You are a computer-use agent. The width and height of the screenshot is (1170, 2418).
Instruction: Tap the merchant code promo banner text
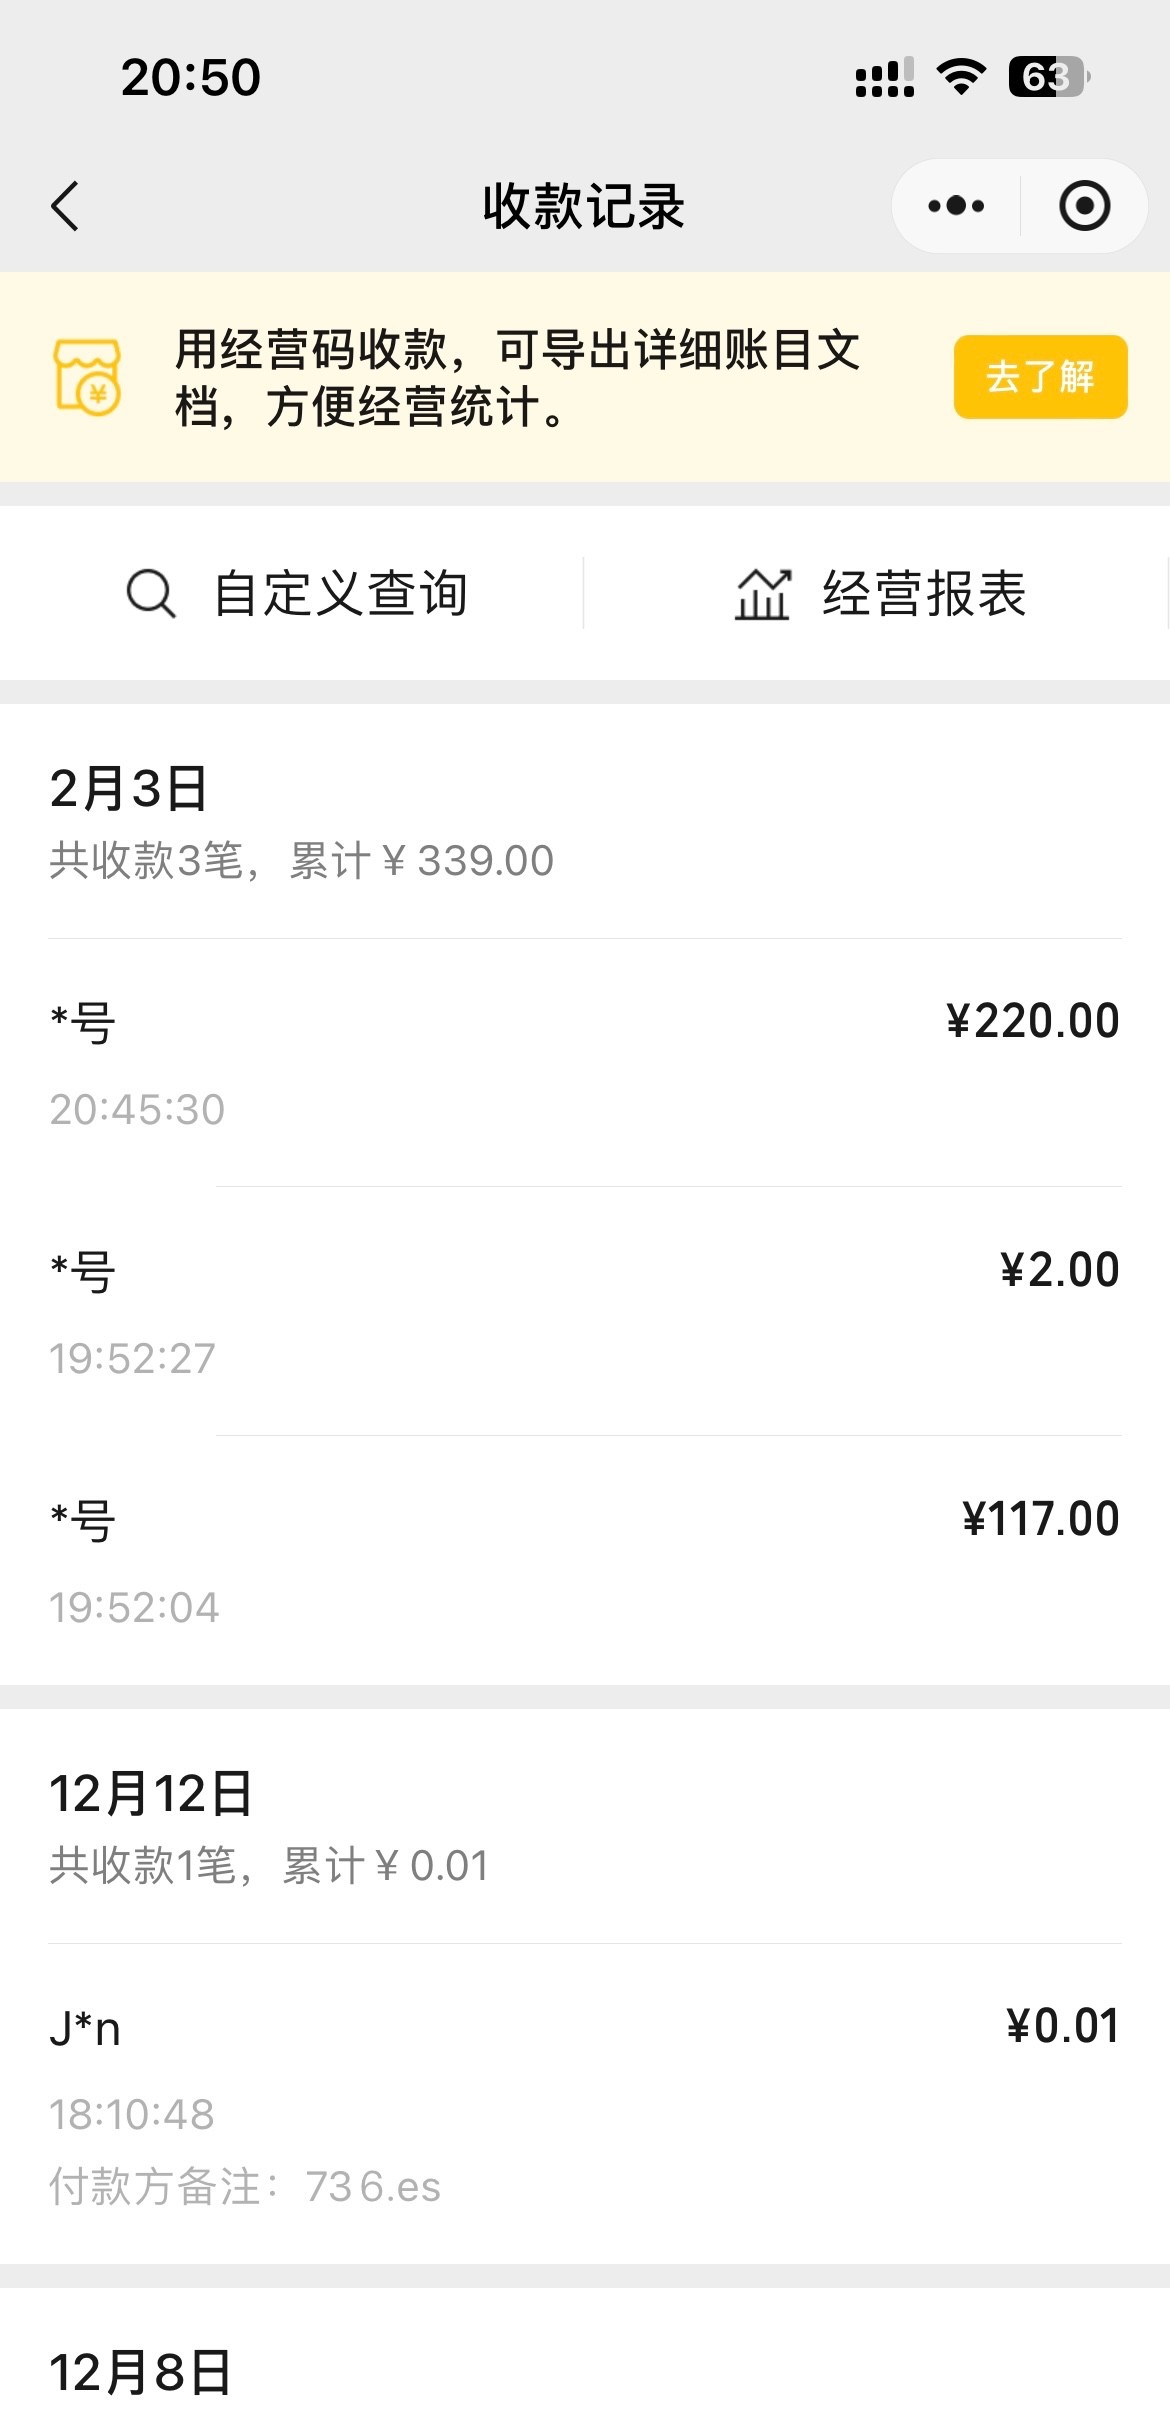click(517, 377)
